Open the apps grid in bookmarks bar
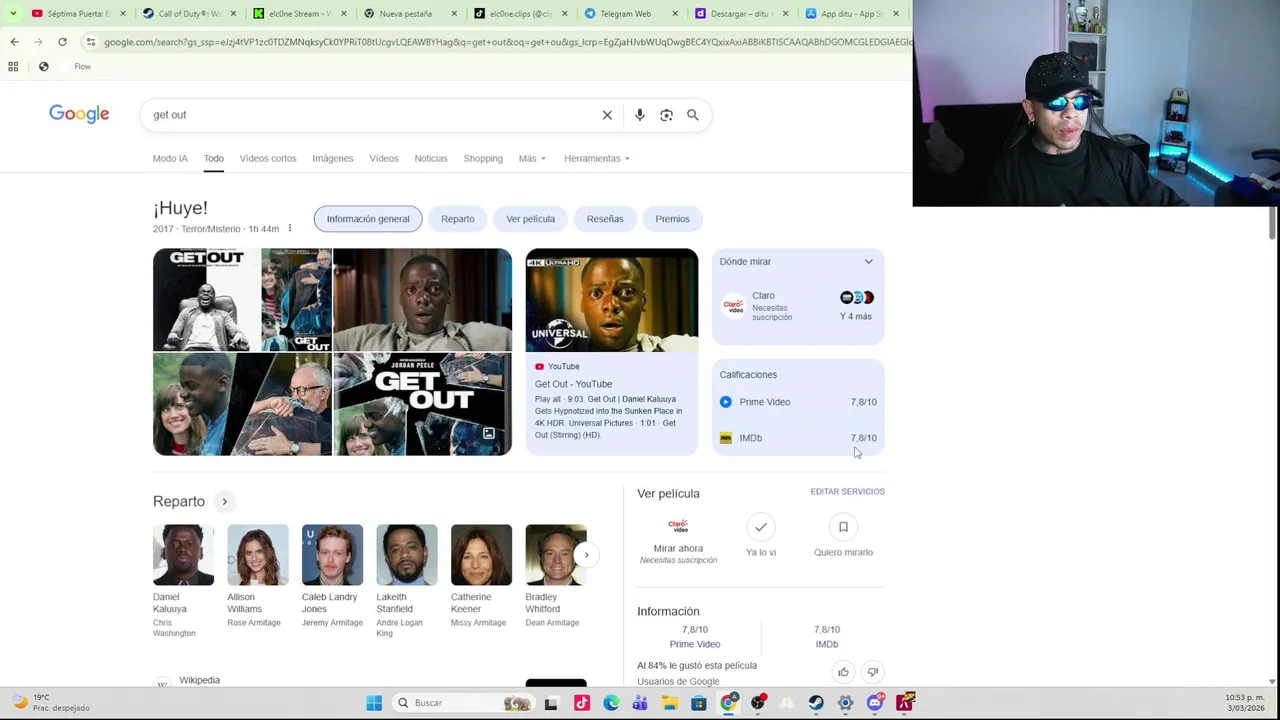This screenshot has height=720, width=1280. point(13,67)
